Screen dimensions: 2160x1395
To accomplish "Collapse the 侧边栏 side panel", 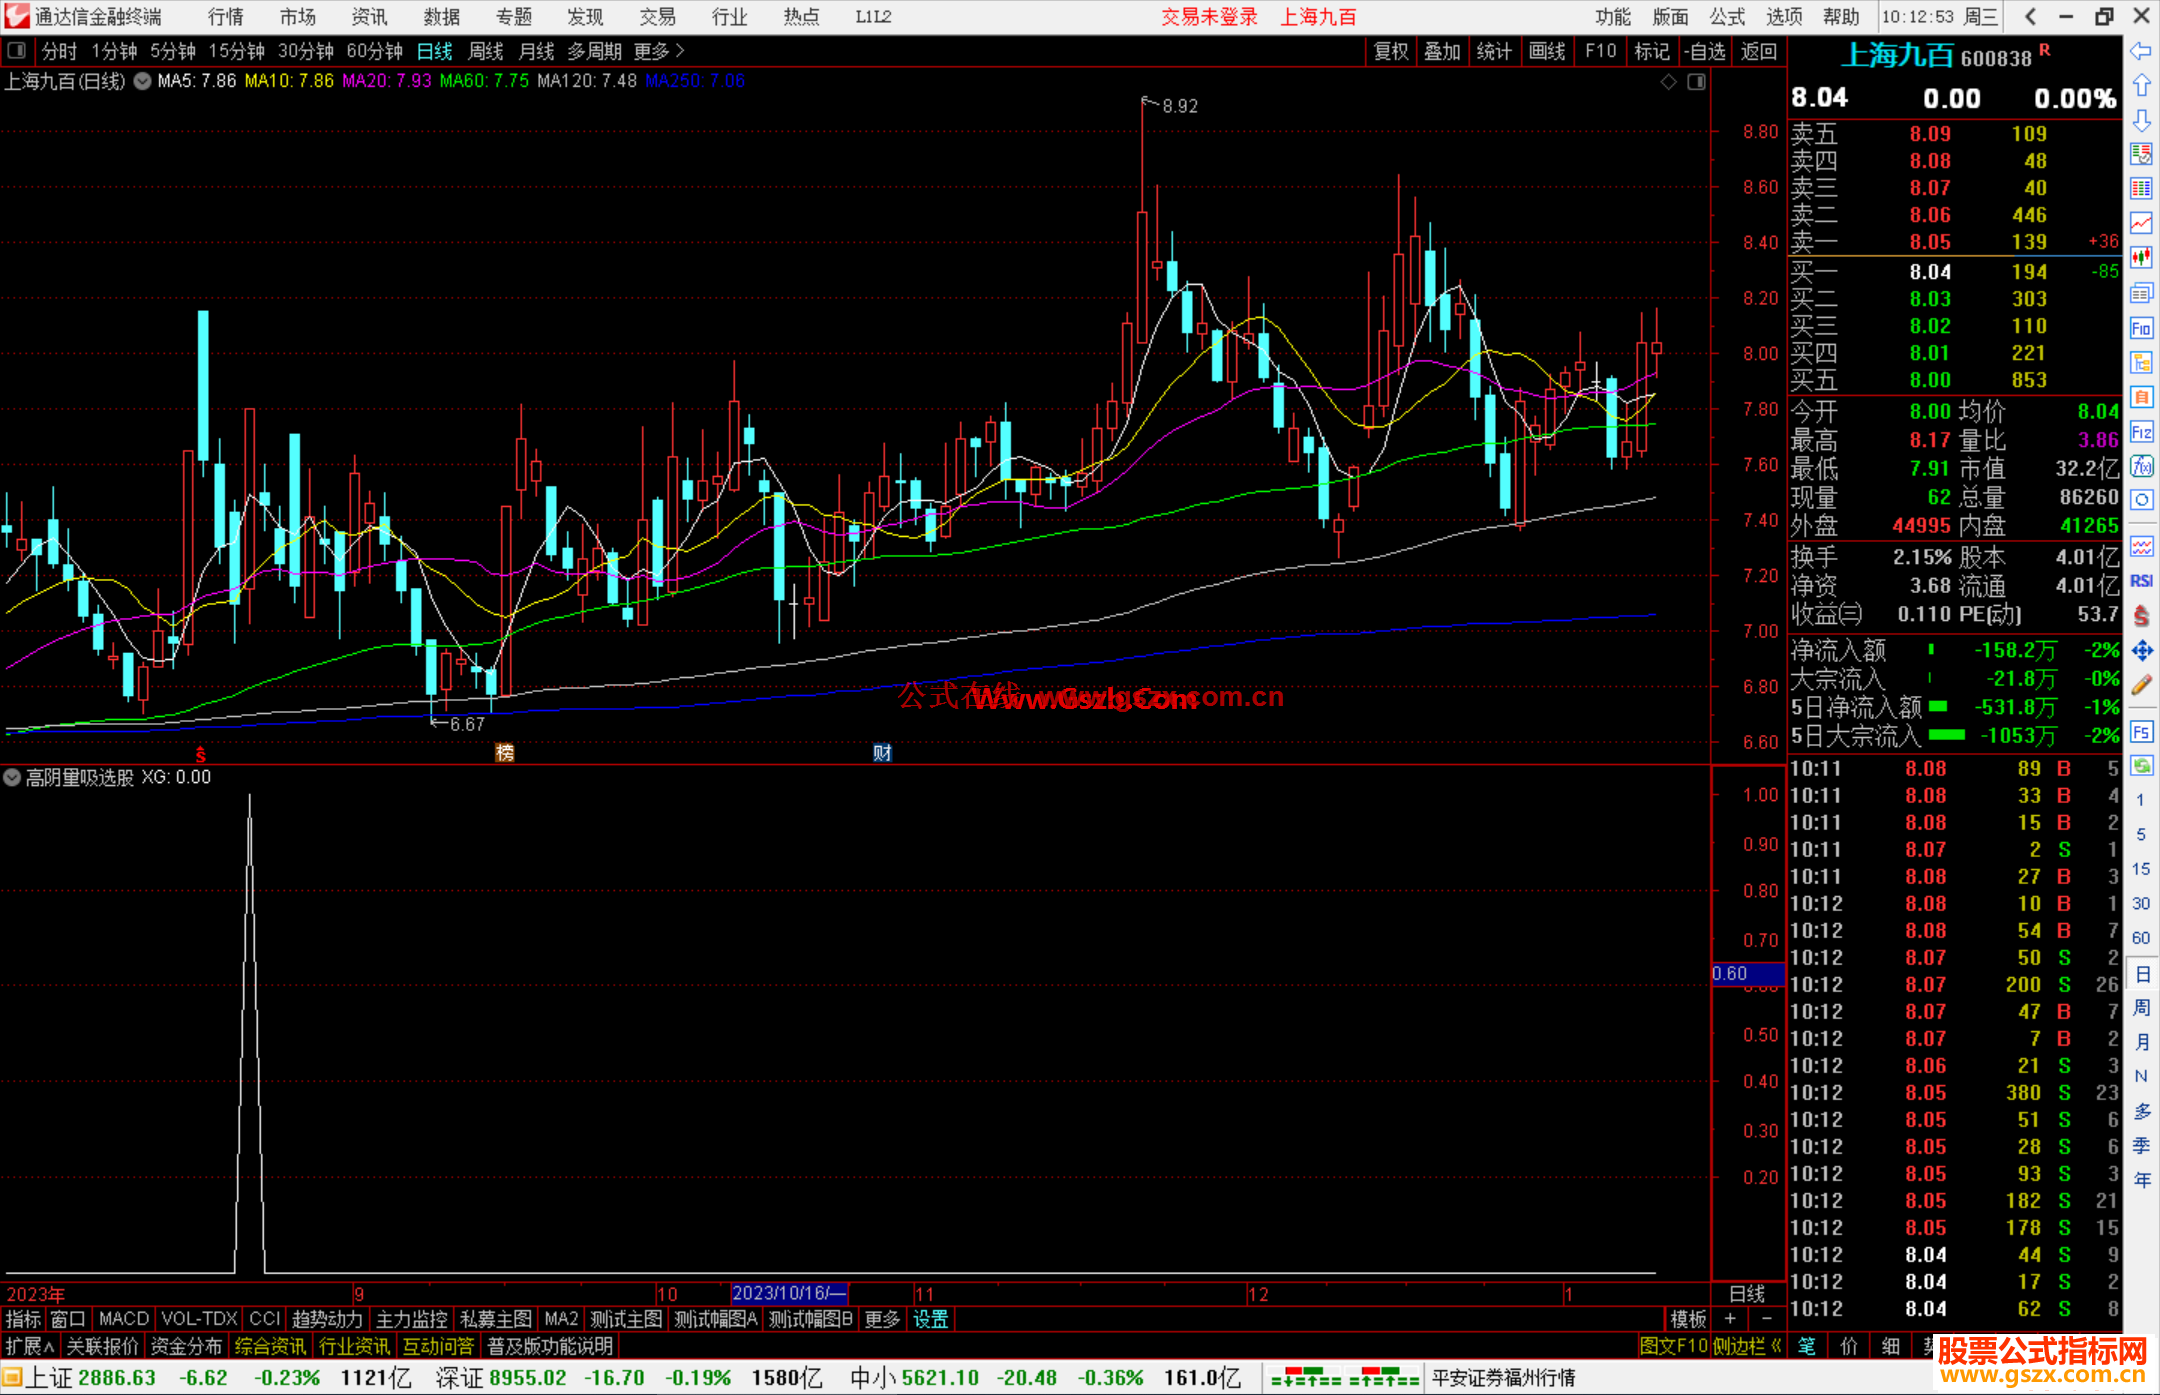I will [x=1746, y=1346].
